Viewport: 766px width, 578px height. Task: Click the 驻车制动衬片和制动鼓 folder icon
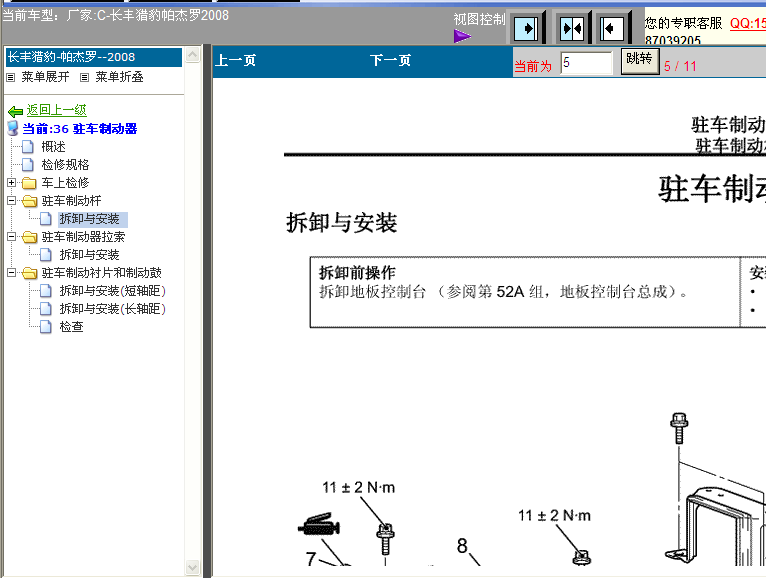29,273
